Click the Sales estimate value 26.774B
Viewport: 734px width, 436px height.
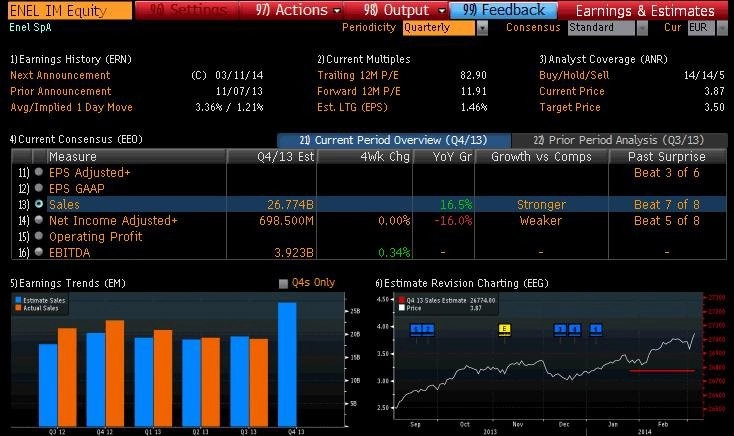click(x=290, y=205)
